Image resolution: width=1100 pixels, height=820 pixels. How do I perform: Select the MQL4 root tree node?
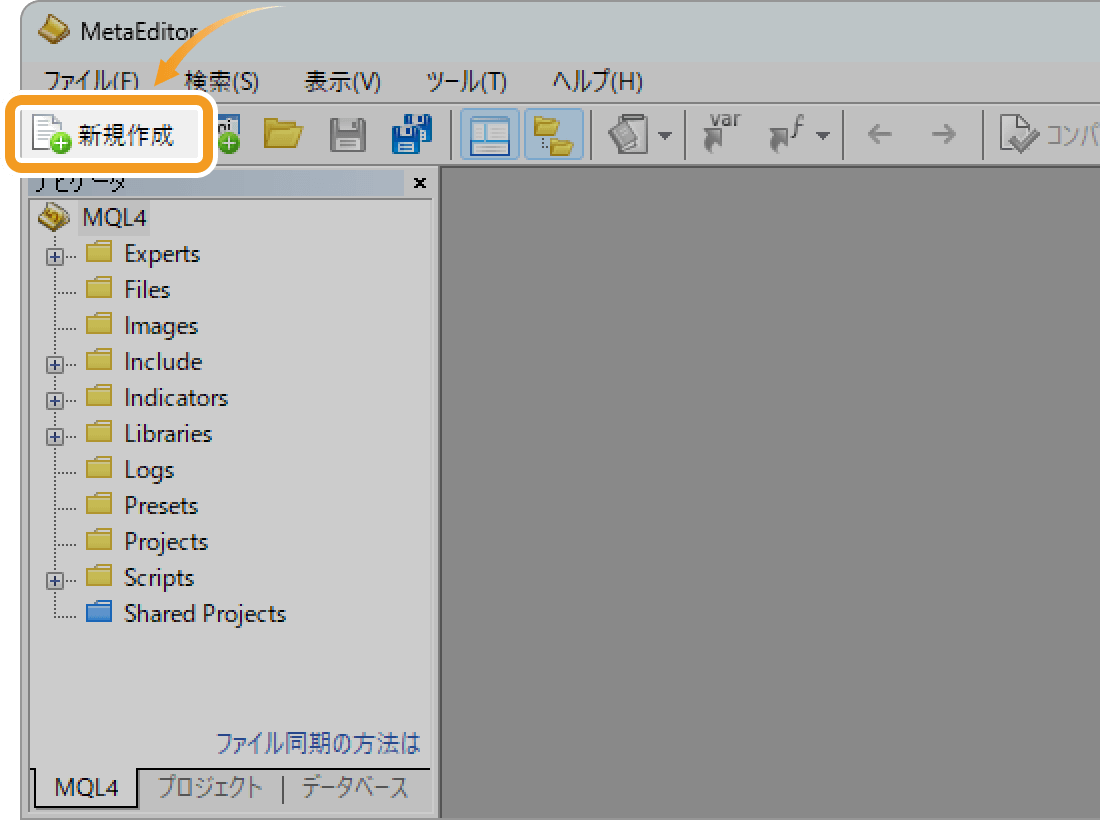(x=114, y=217)
